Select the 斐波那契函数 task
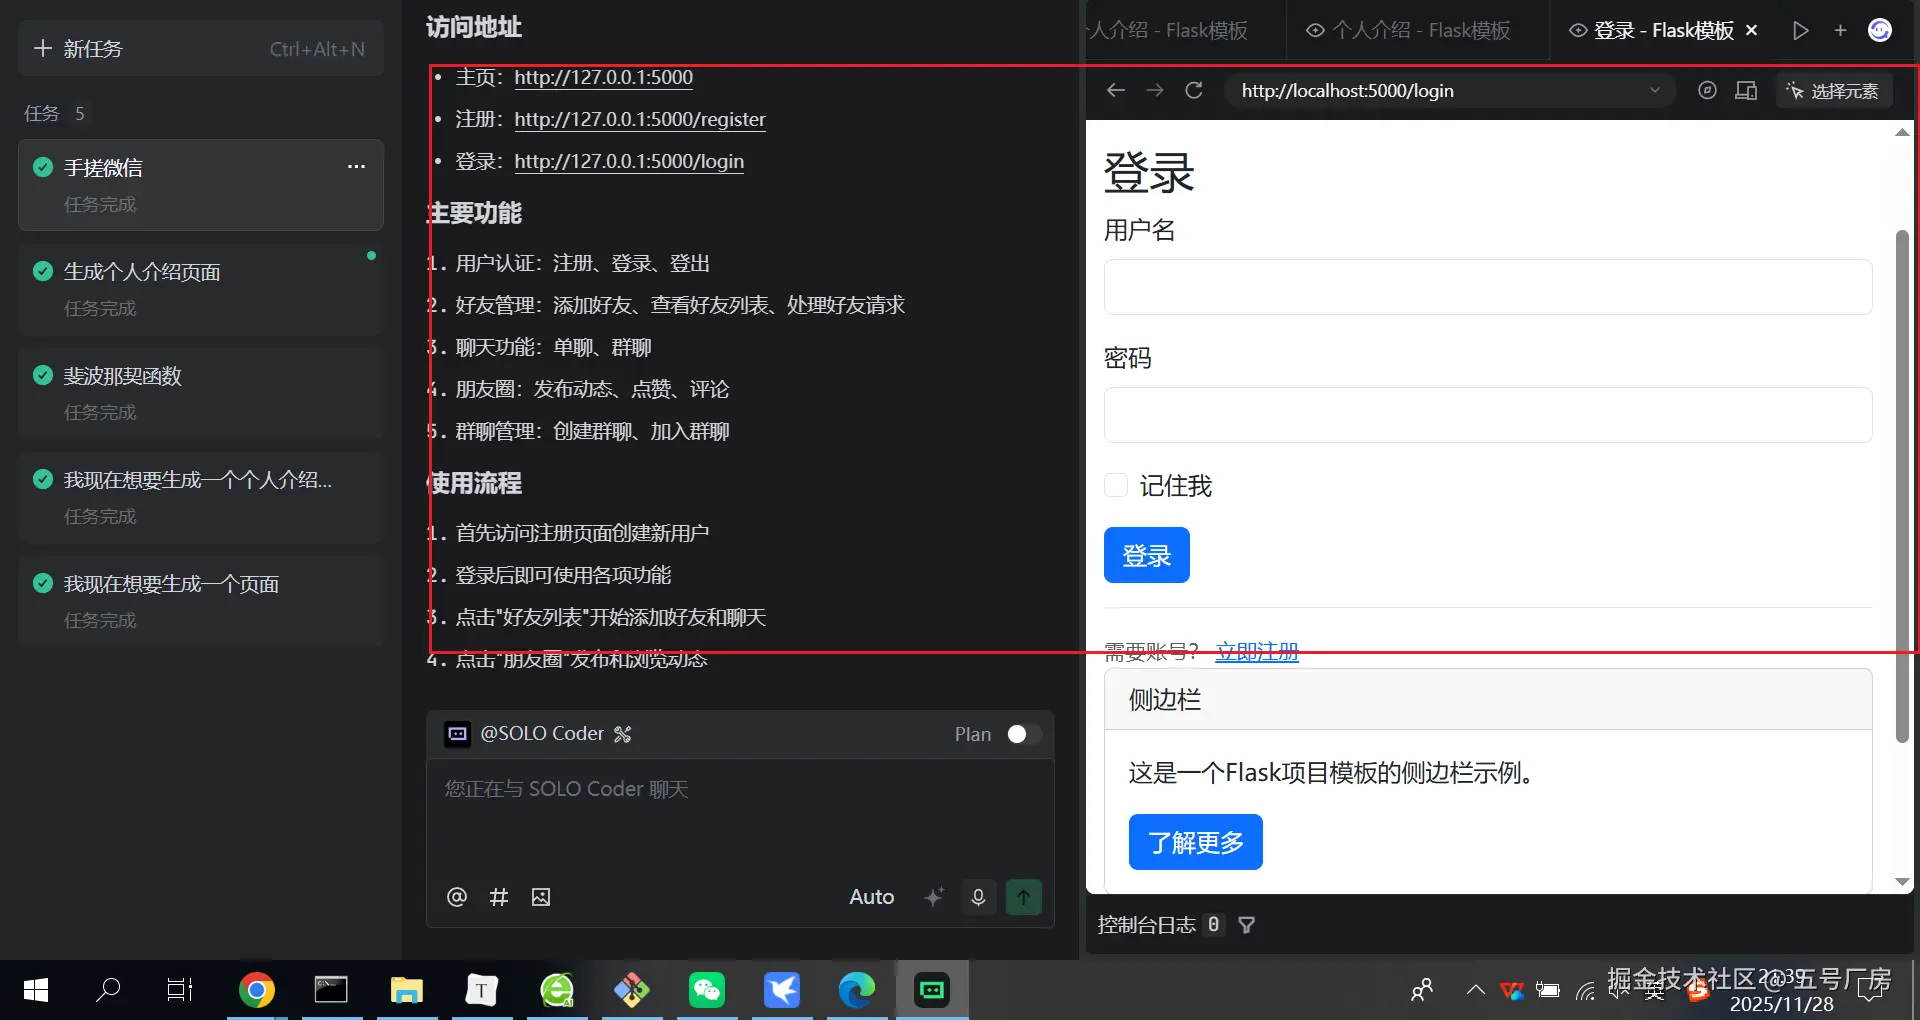 click(201, 393)
